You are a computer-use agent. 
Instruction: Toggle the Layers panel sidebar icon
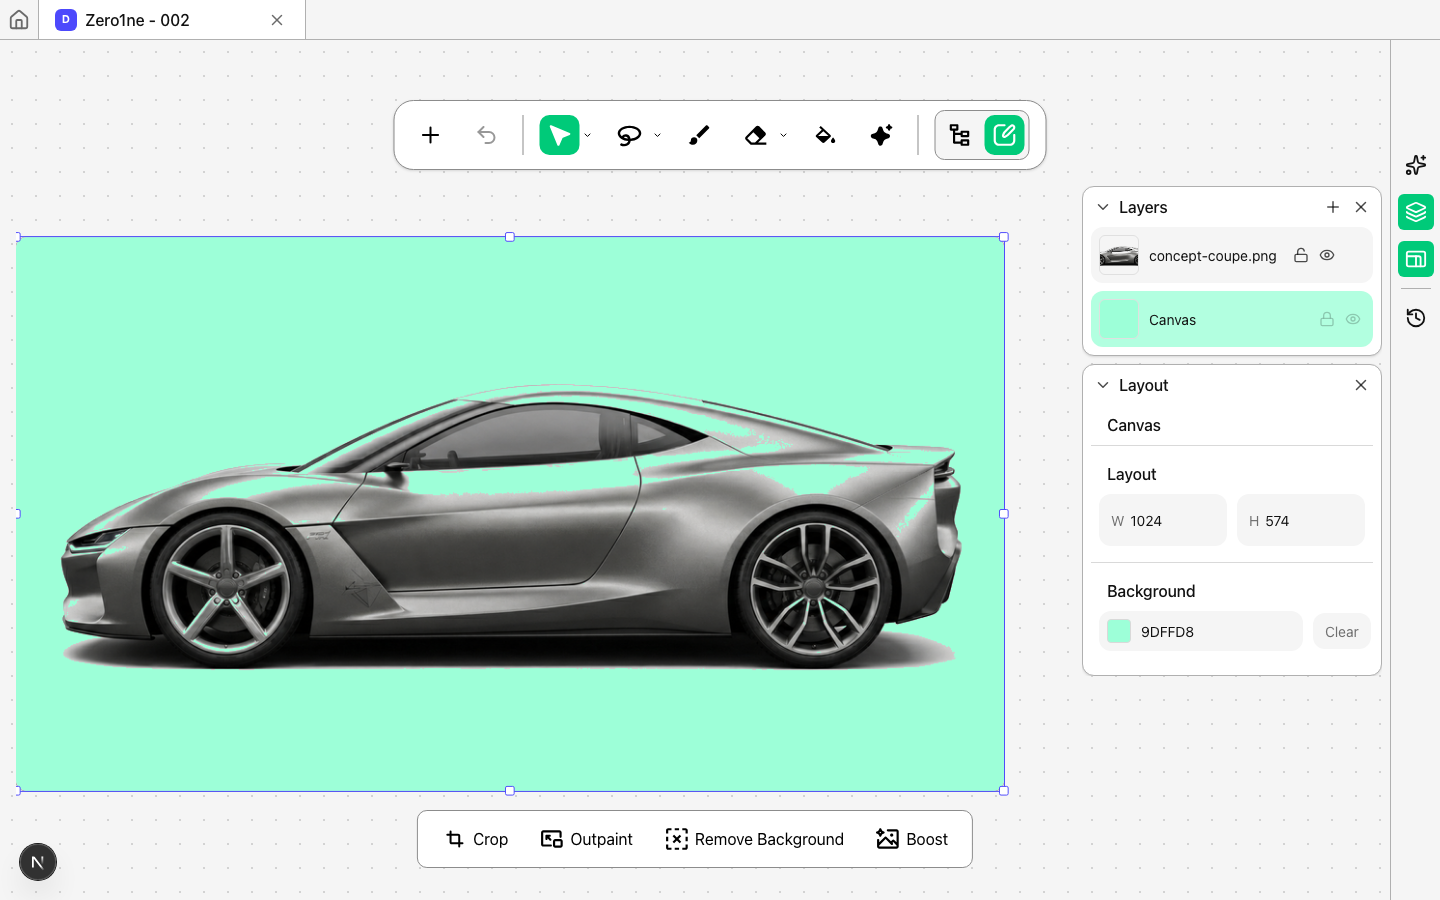tap(1416, 212)
